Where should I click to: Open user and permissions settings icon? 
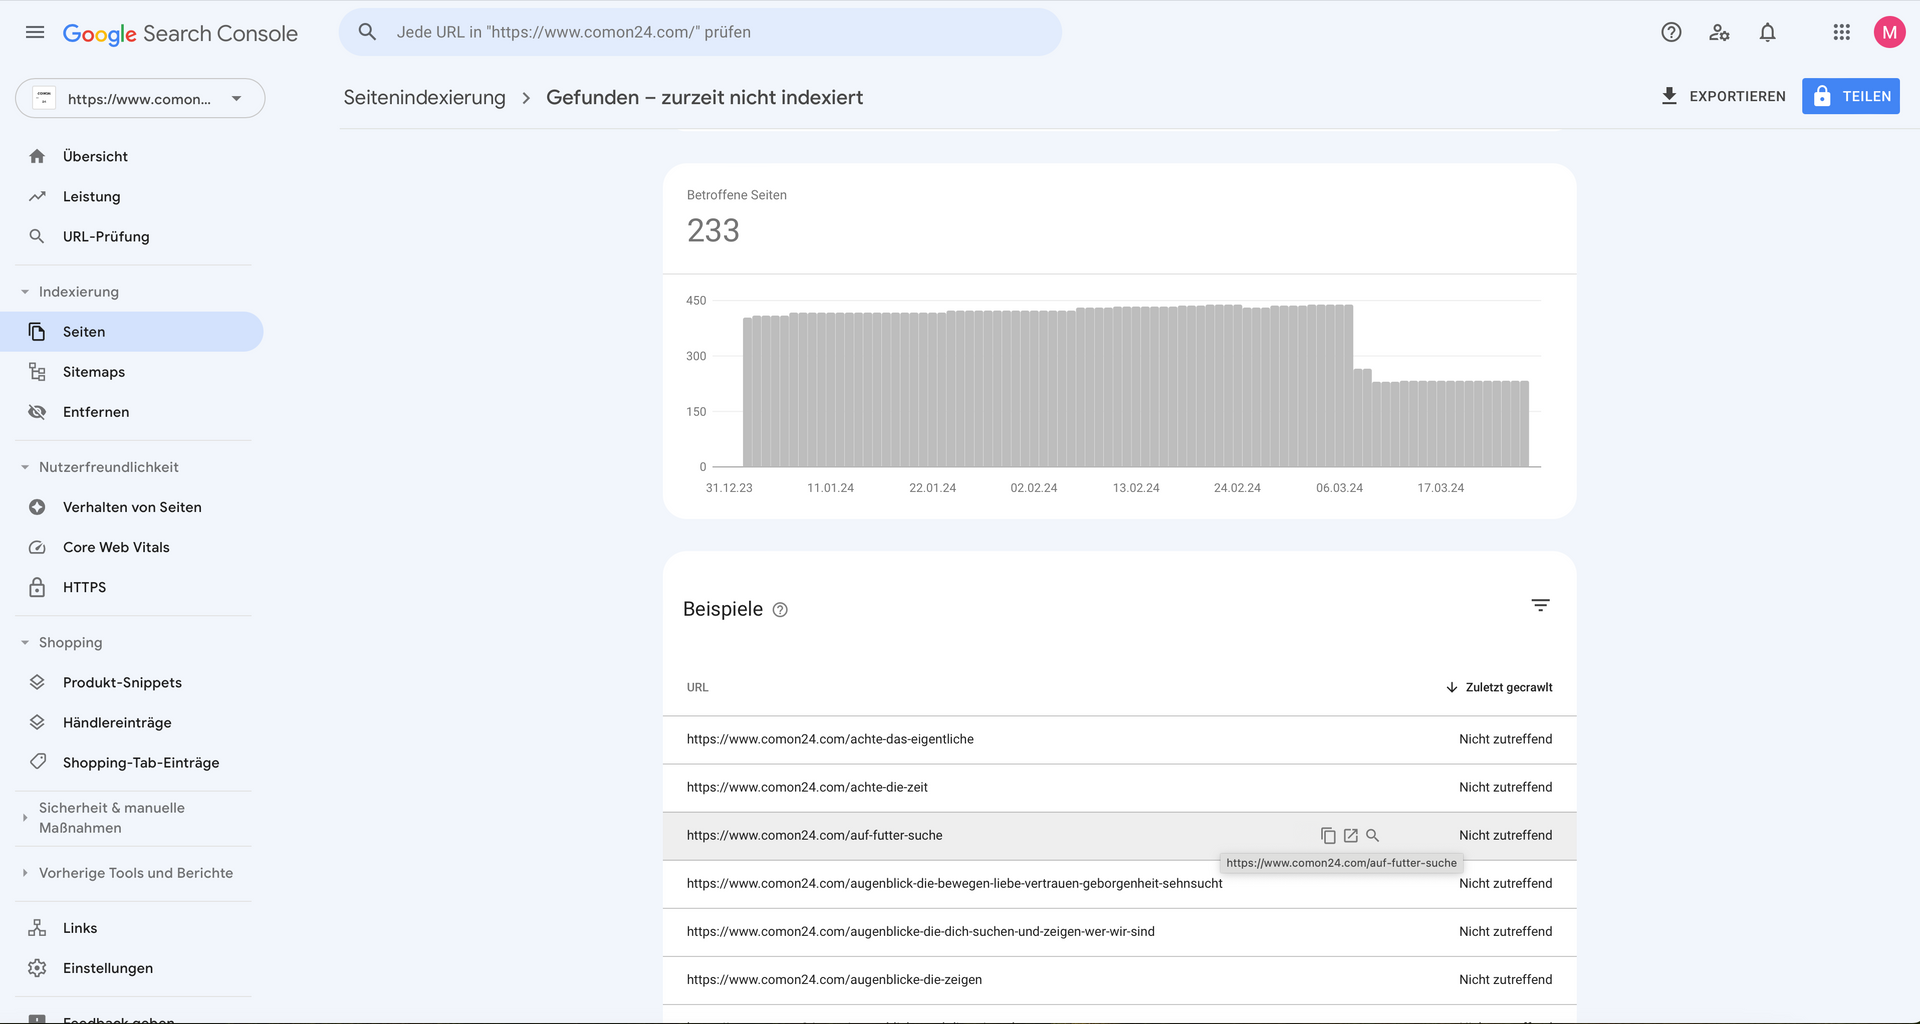coord(1719,32)
